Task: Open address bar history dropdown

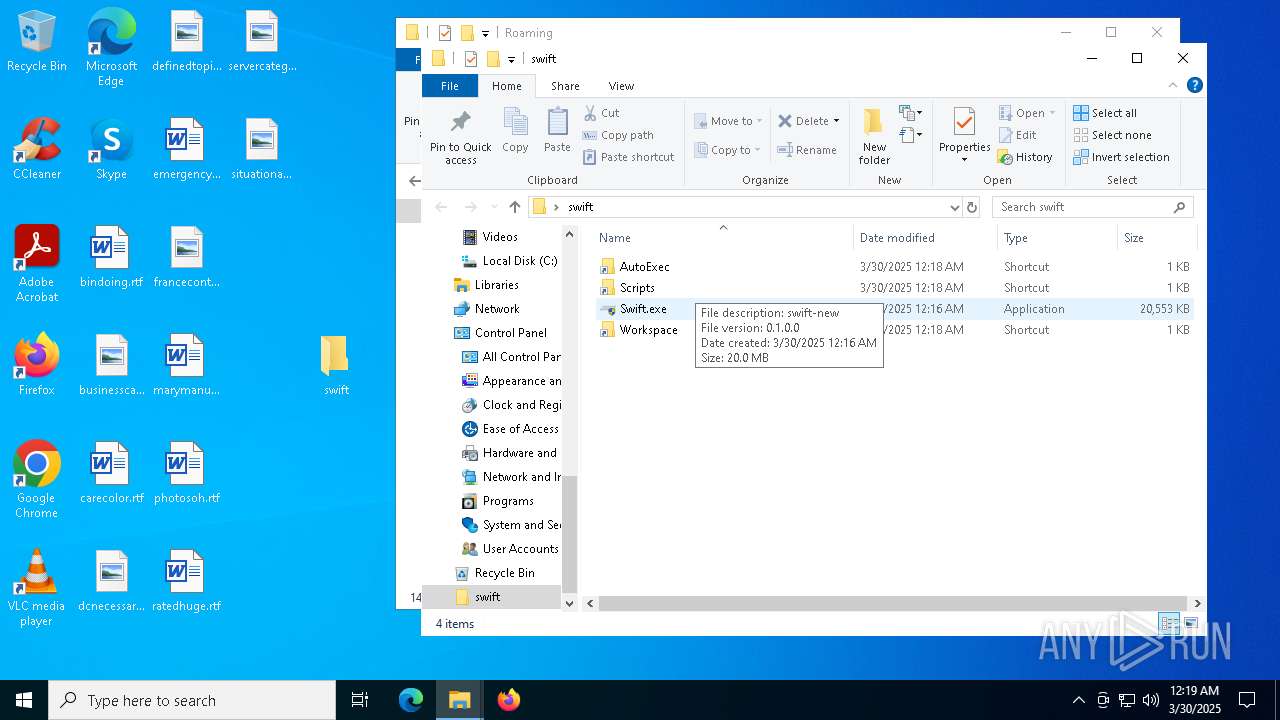Action: (954, 207)
